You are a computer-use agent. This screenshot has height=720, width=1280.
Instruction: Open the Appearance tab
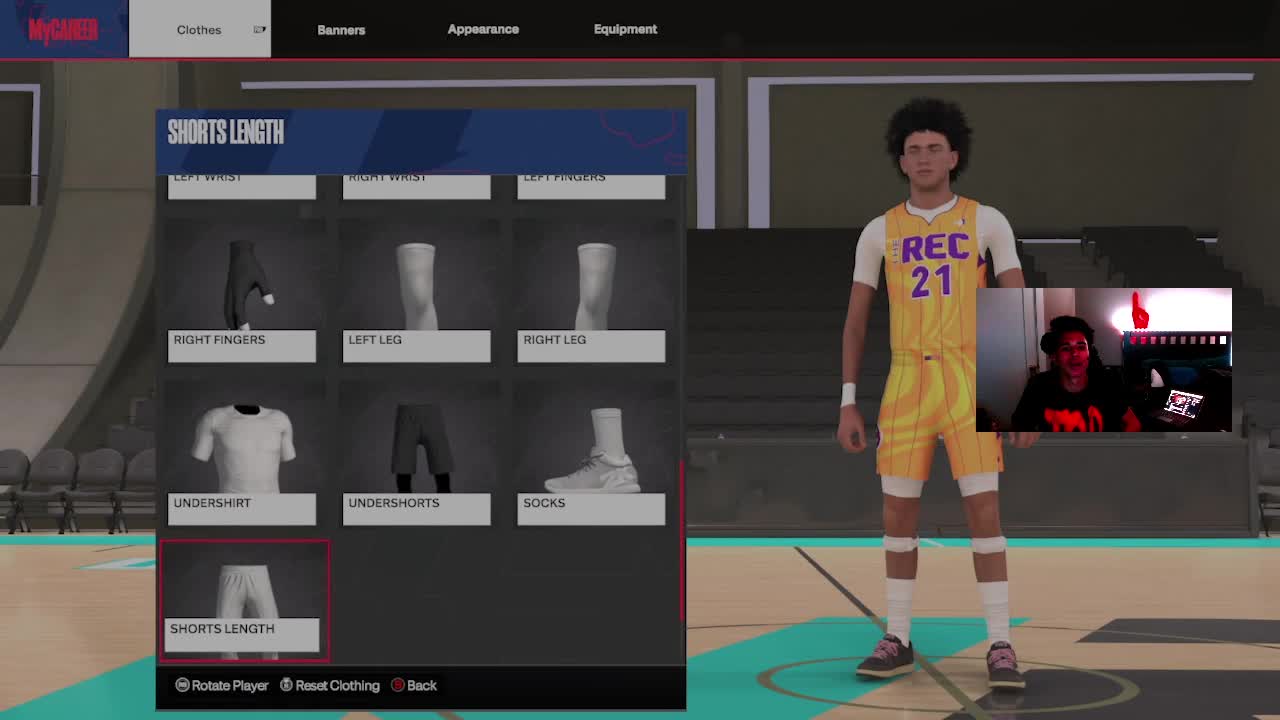click(483, 29)
